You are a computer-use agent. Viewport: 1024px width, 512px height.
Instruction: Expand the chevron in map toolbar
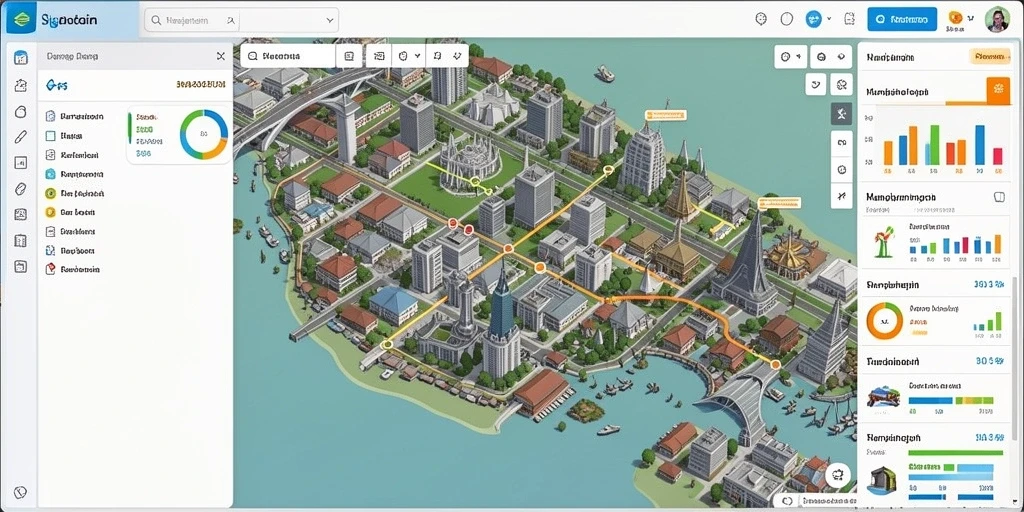point(417,57)
